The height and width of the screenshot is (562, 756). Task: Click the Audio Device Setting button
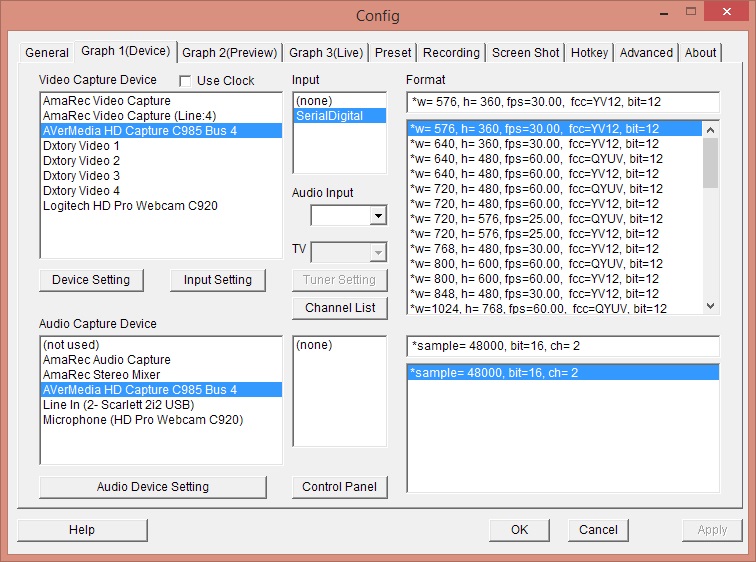153,487
